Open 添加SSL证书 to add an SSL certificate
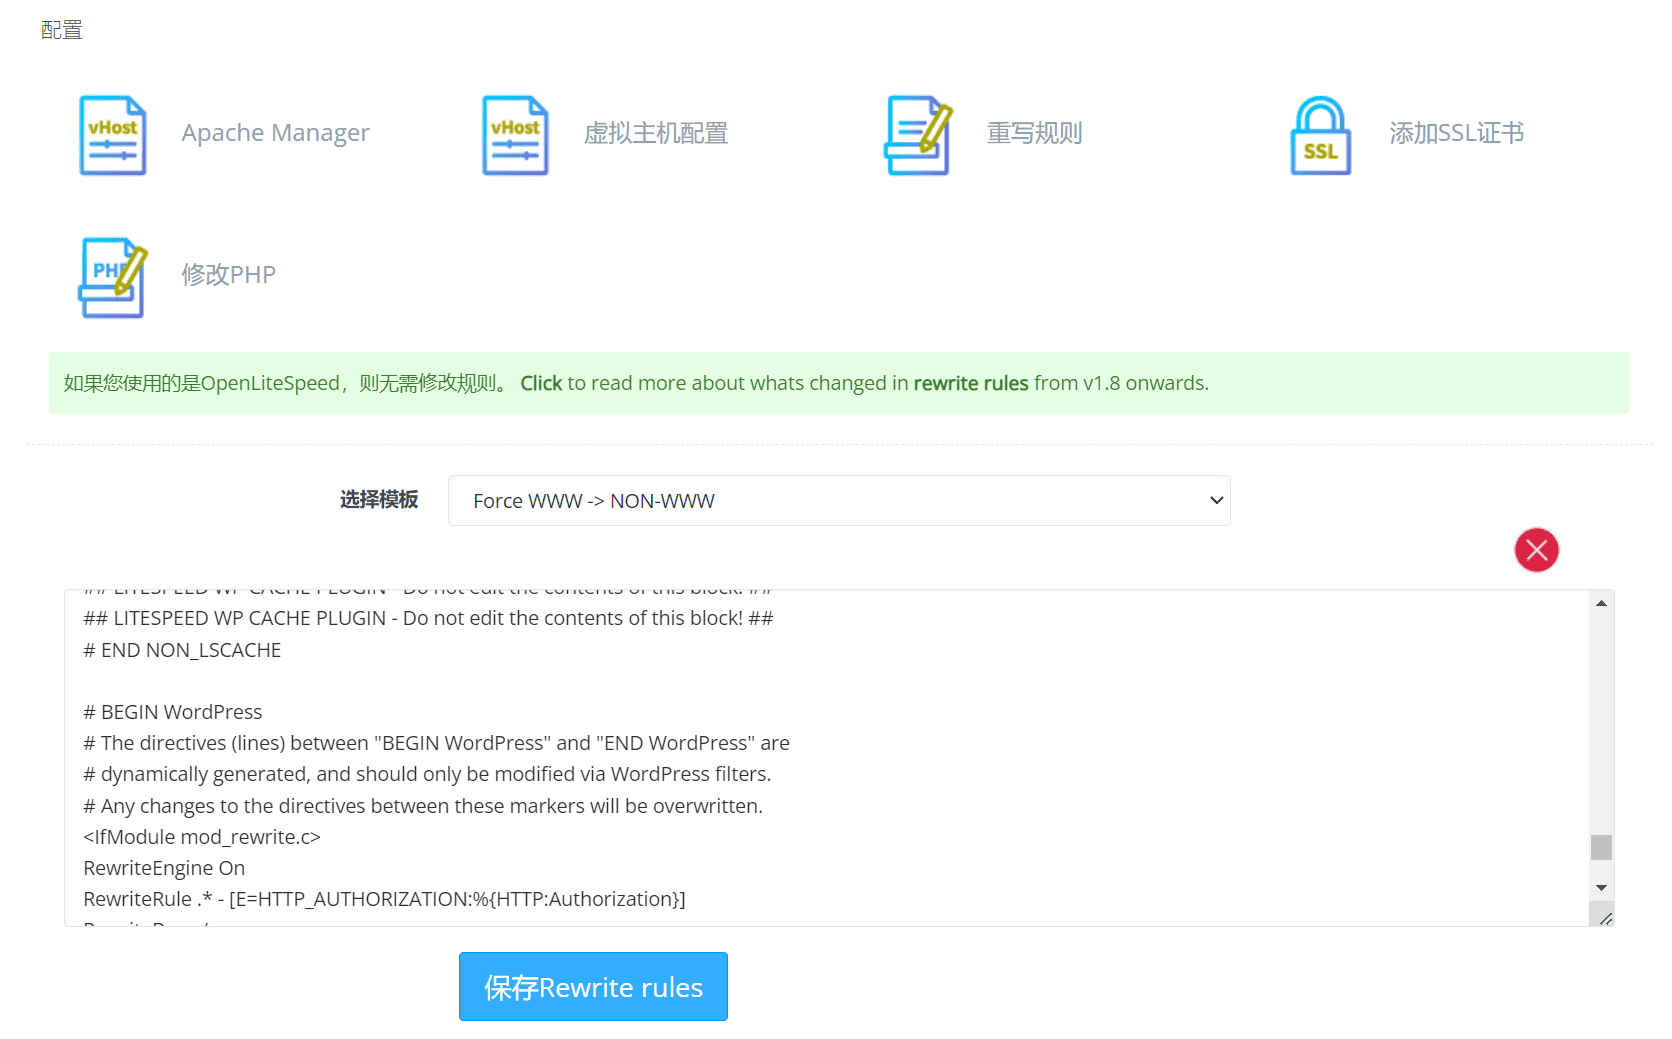This screenshot has width=1672, height=1039. click(1456, 133)
